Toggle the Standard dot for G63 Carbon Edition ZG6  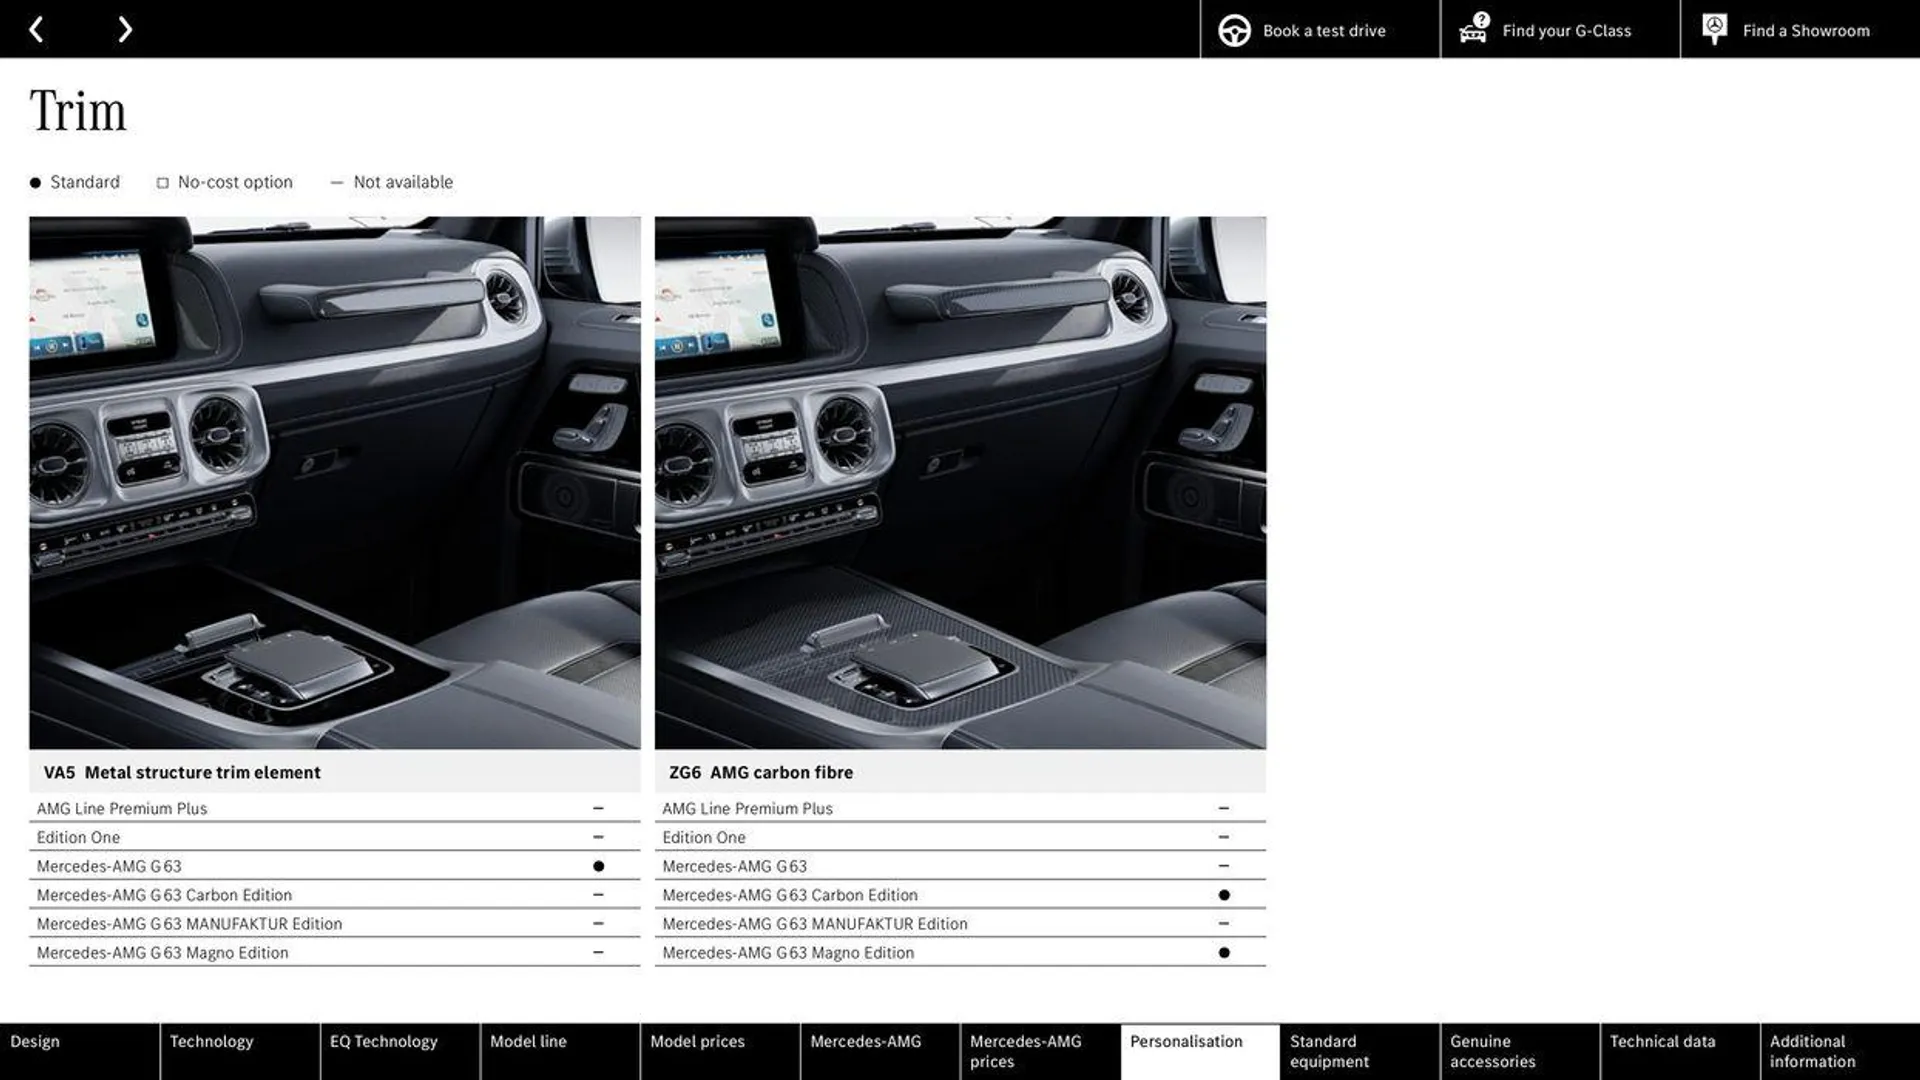point(1222,894)
